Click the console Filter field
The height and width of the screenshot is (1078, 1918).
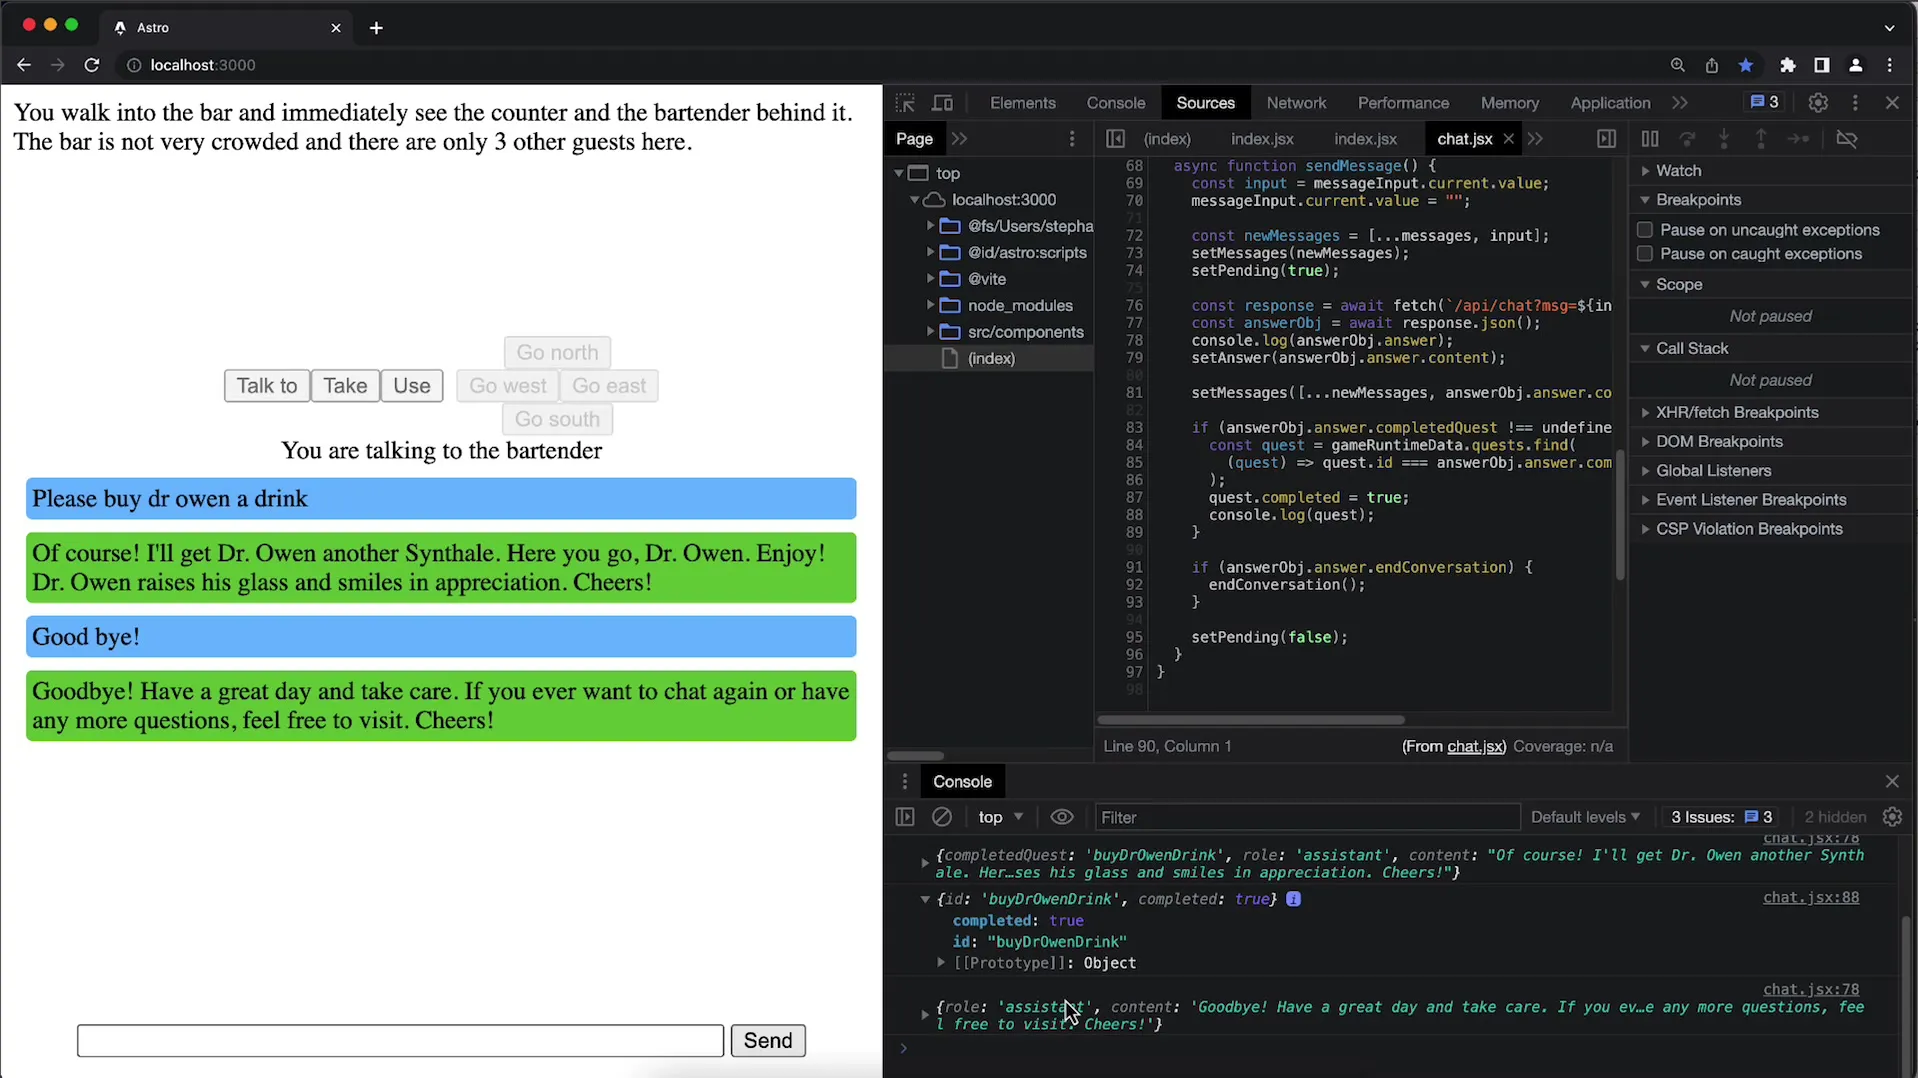[x=1306, y=817]
